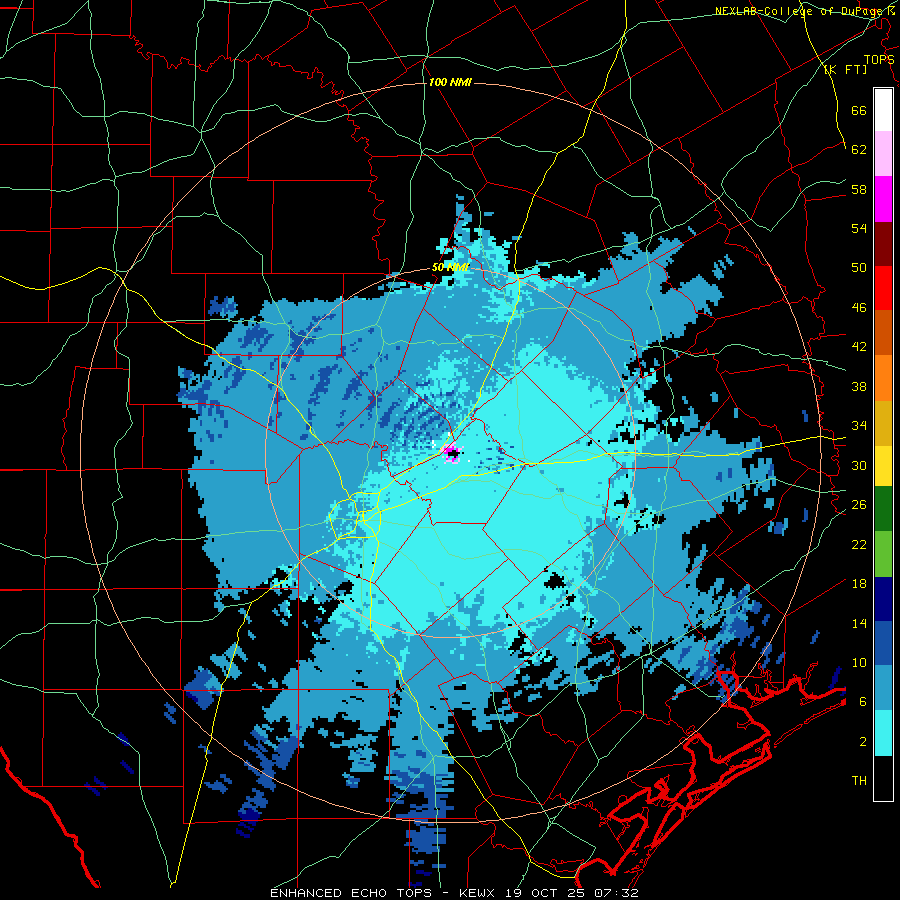Click the '50 NMI' range ring label
Image resolution: width=900 pixels, height=900 pixels.
click(x=450, y=267)
